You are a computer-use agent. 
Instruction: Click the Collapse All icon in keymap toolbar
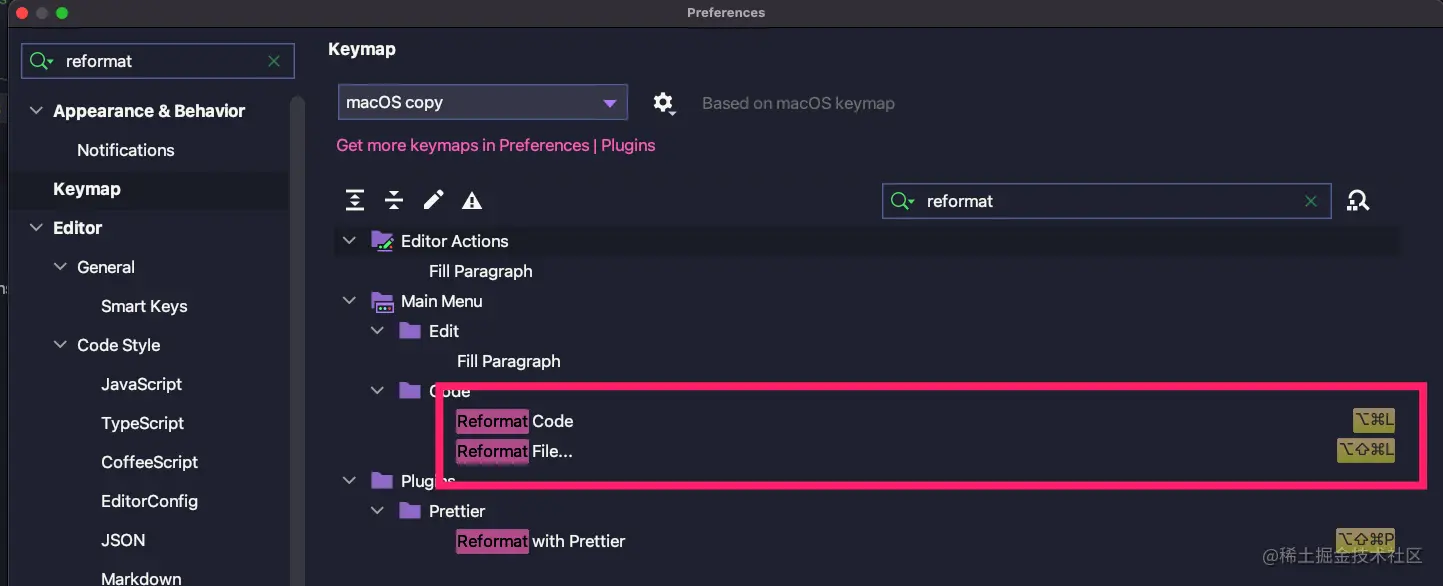point(394,201)
